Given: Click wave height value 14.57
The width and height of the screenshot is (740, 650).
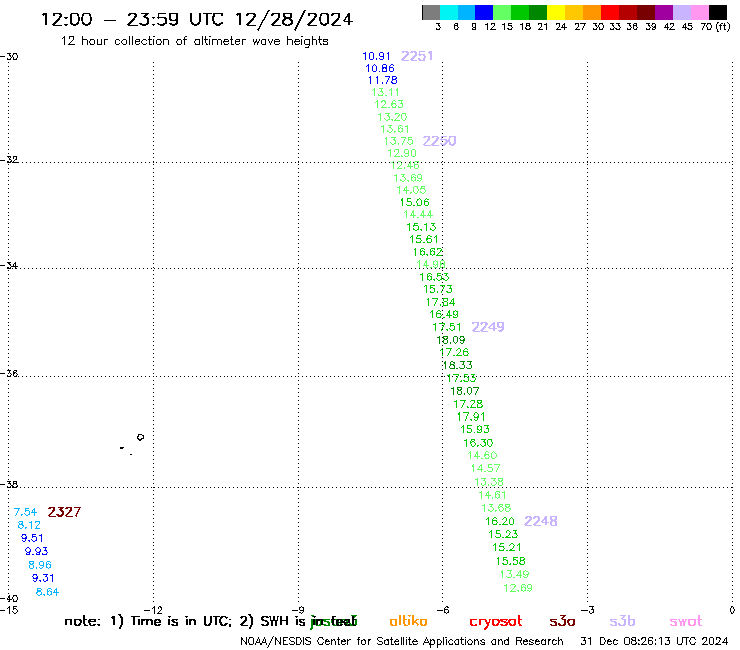Looking at the screenshot, I should (x=485, y=468).
